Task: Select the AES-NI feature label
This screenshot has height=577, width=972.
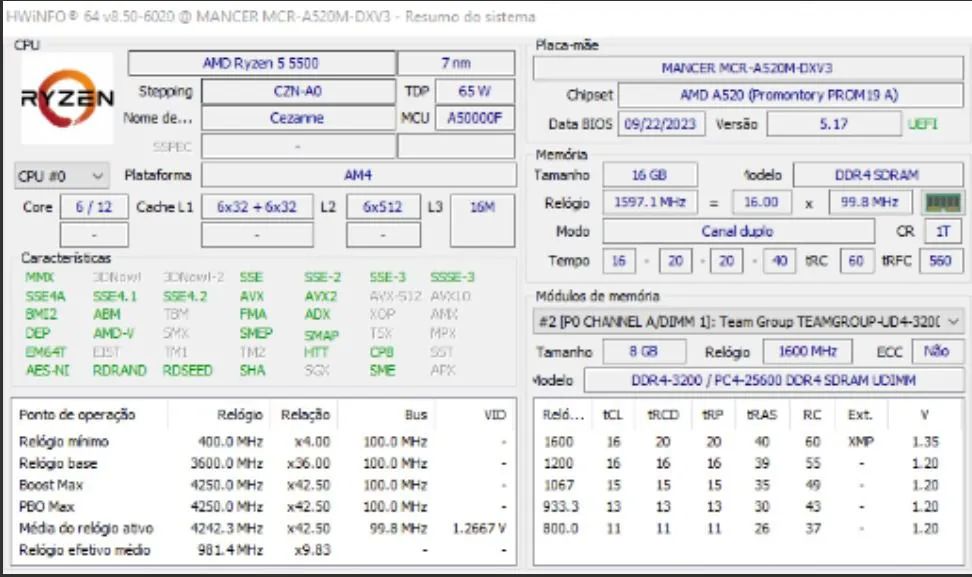Action: [x=47, y=370]
